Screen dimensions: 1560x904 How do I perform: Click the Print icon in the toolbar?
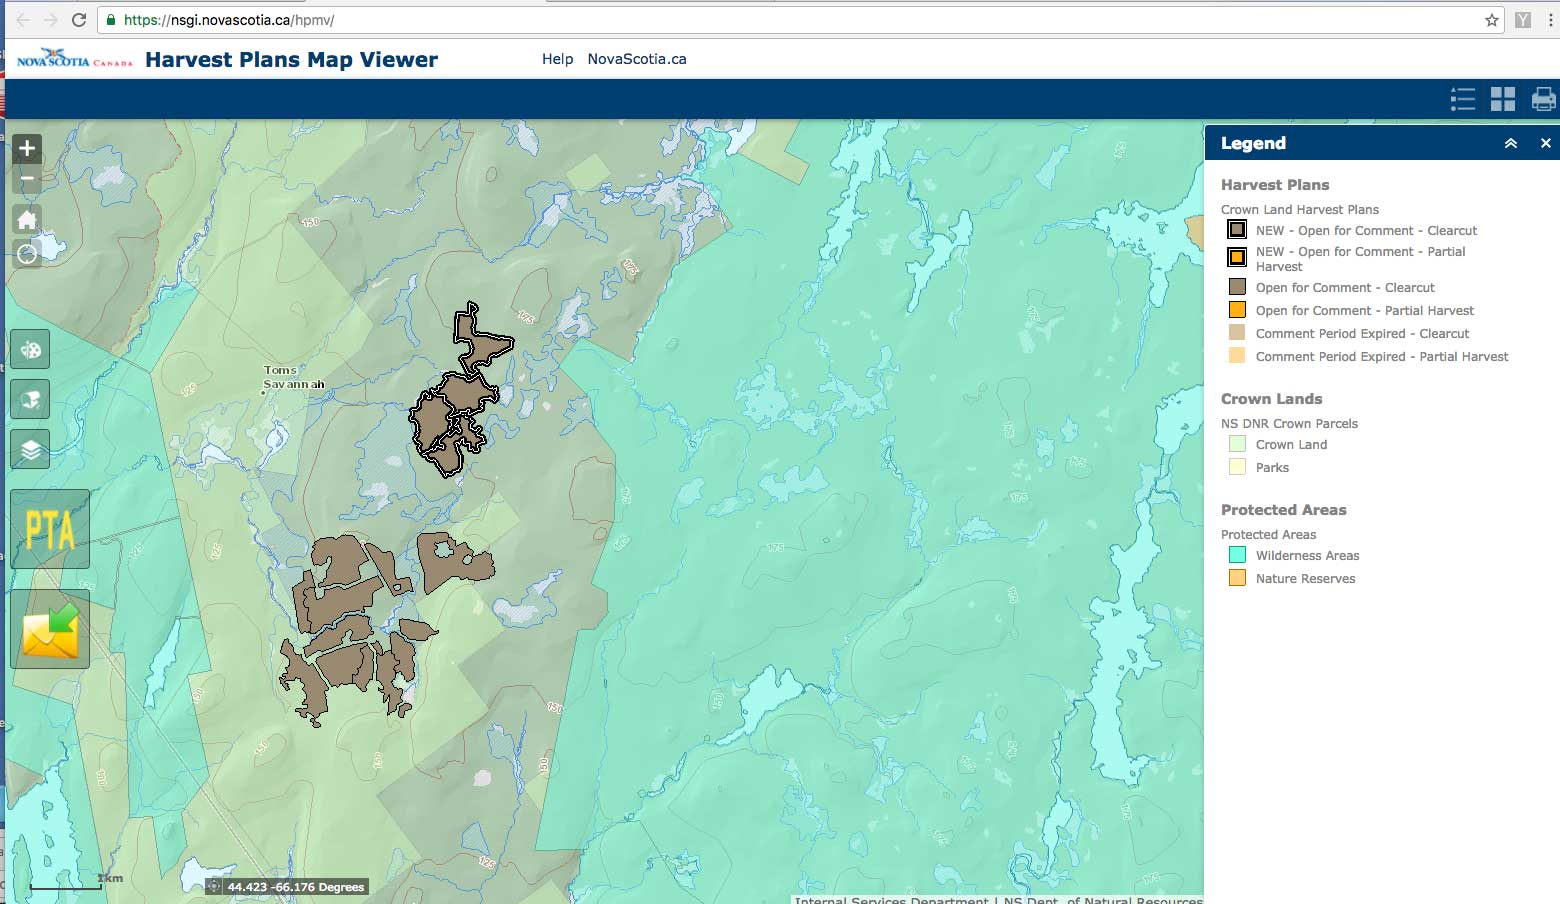click(1543, 99)
